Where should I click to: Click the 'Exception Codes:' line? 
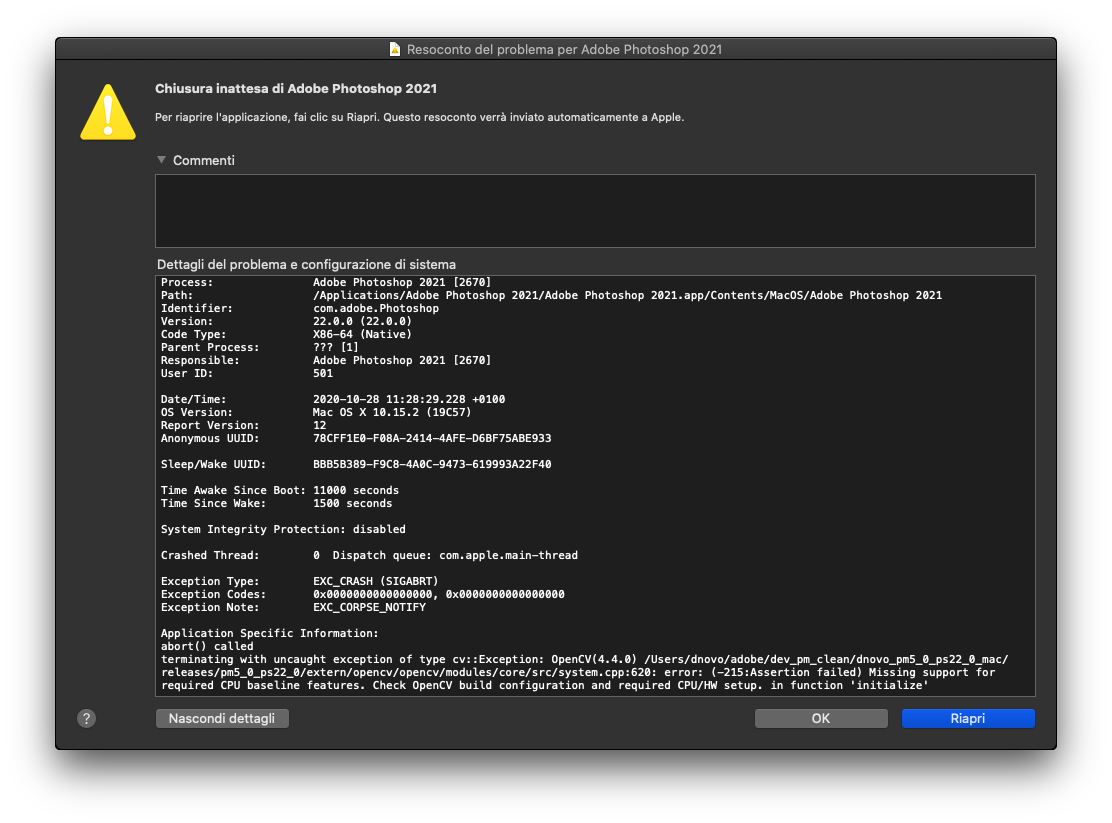pos(362,595)
